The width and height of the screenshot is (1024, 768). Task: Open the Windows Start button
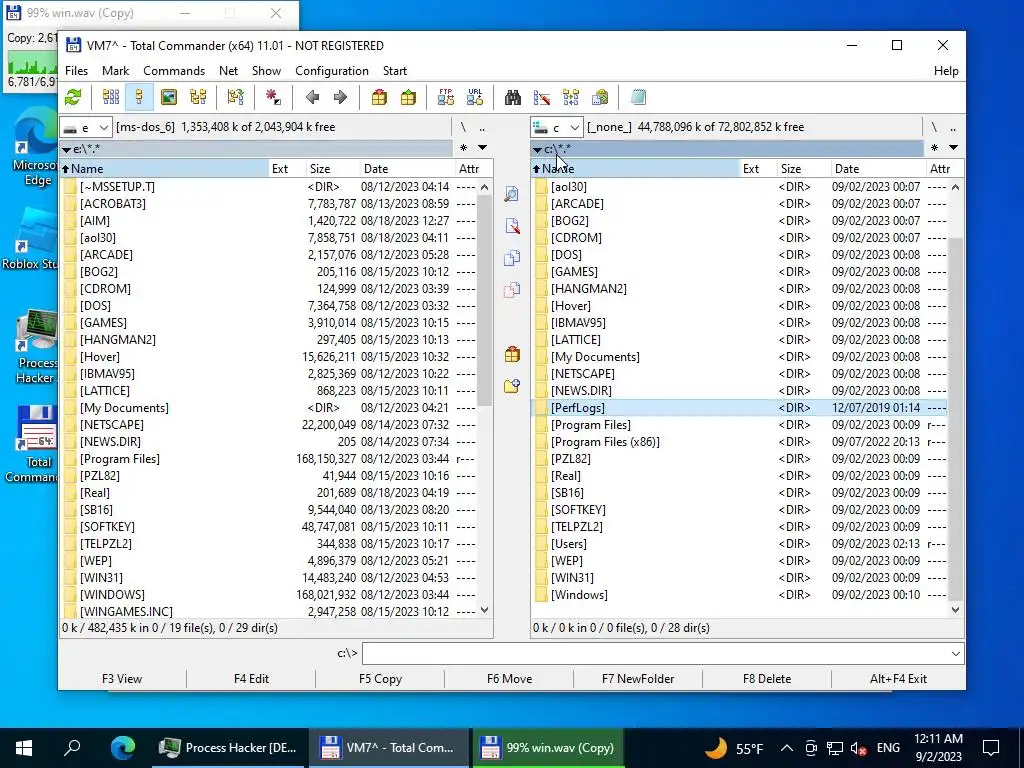(x=24, y=748)
